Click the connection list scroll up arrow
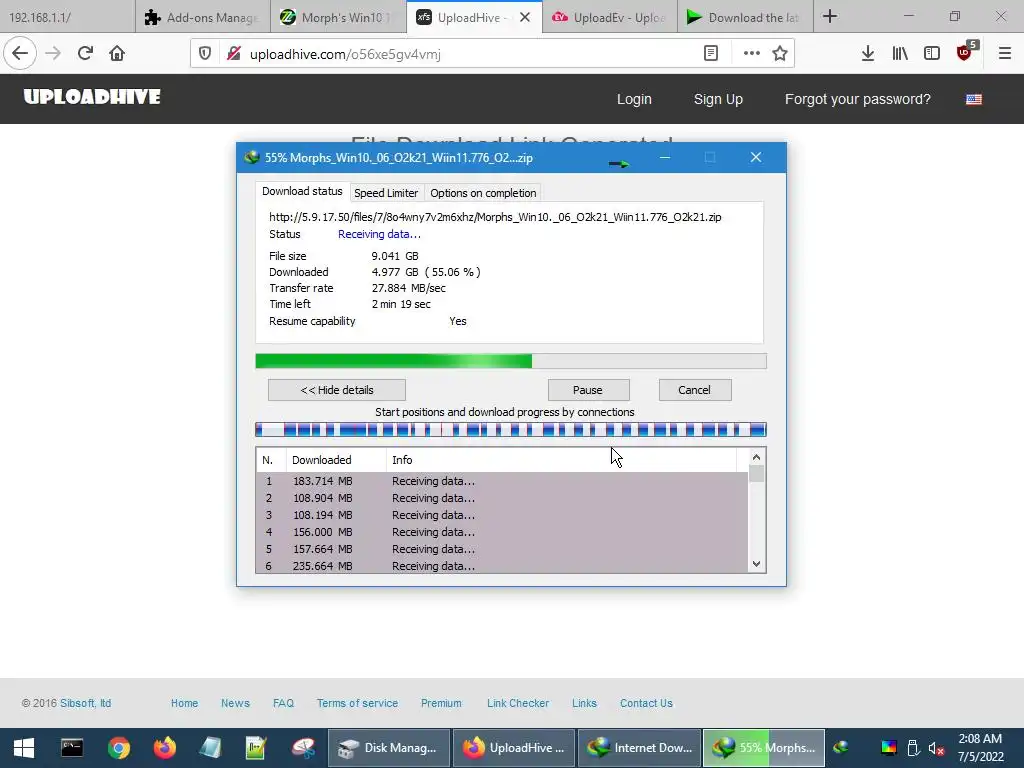The width and height of the screenshot is (1024, 768). point(756,457)
